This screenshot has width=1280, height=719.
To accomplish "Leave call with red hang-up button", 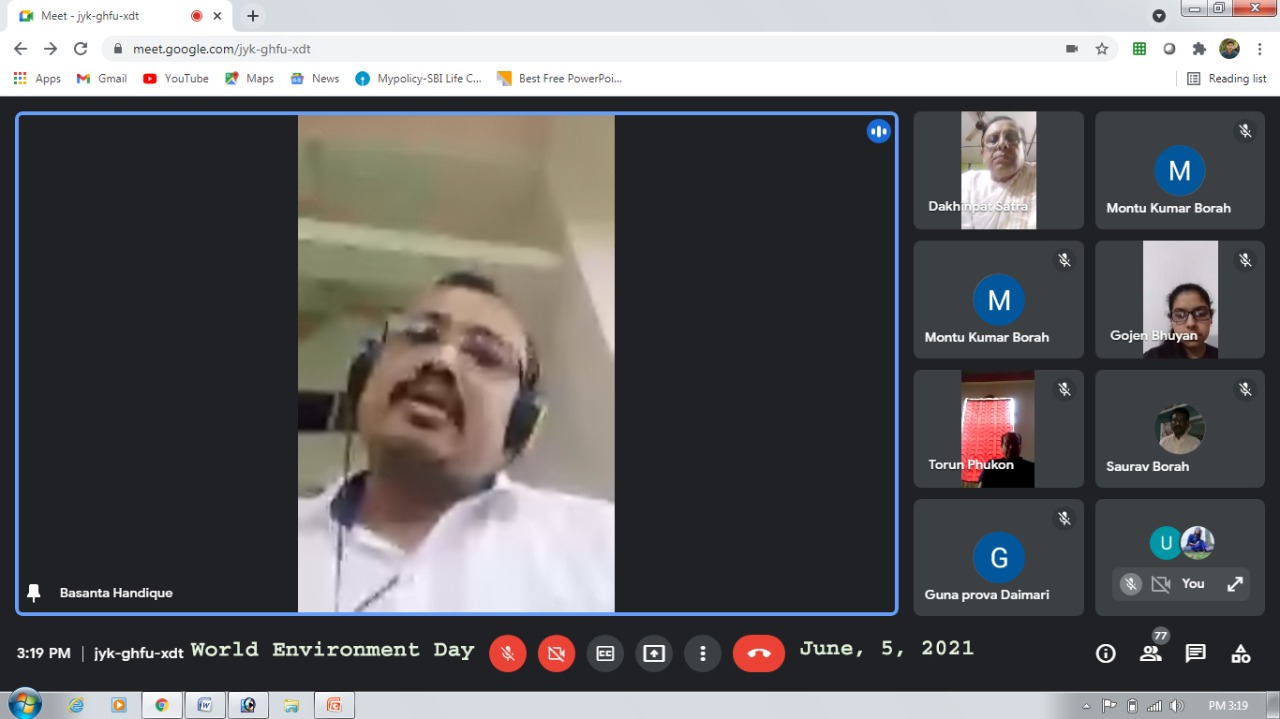I will click(x=759, y=653).
